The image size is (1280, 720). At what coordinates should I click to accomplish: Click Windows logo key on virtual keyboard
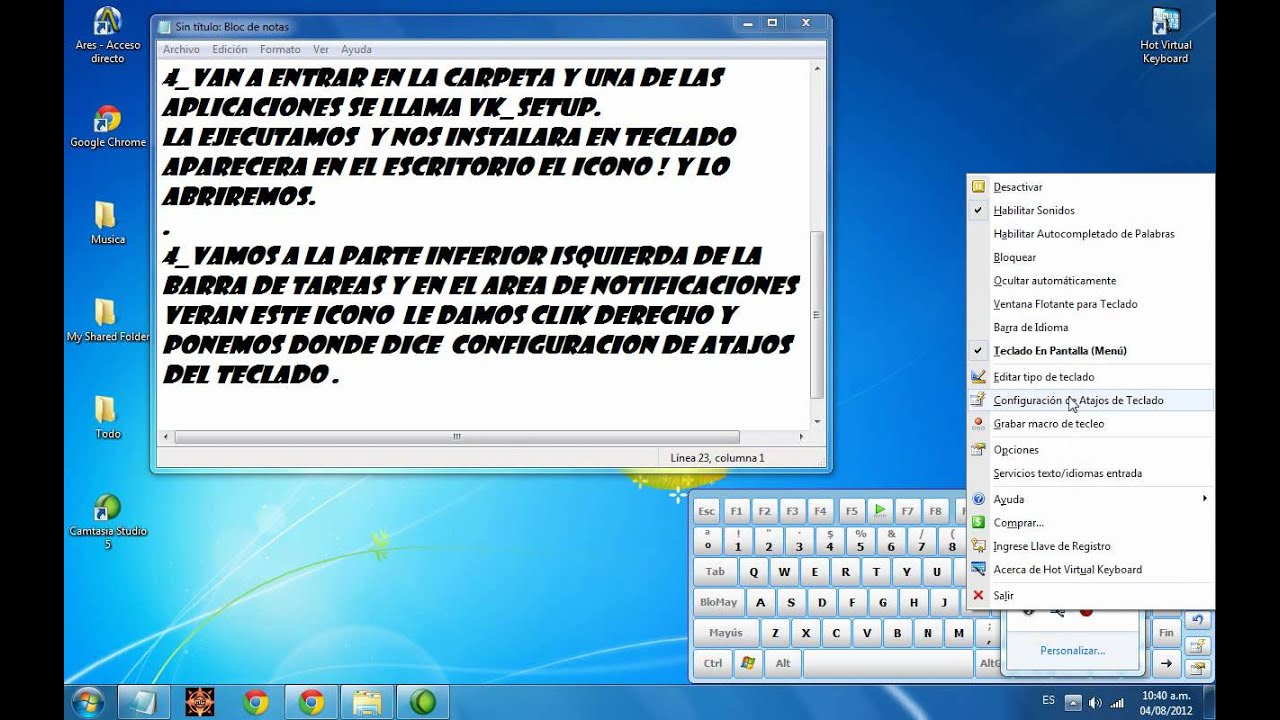point(747,662)
